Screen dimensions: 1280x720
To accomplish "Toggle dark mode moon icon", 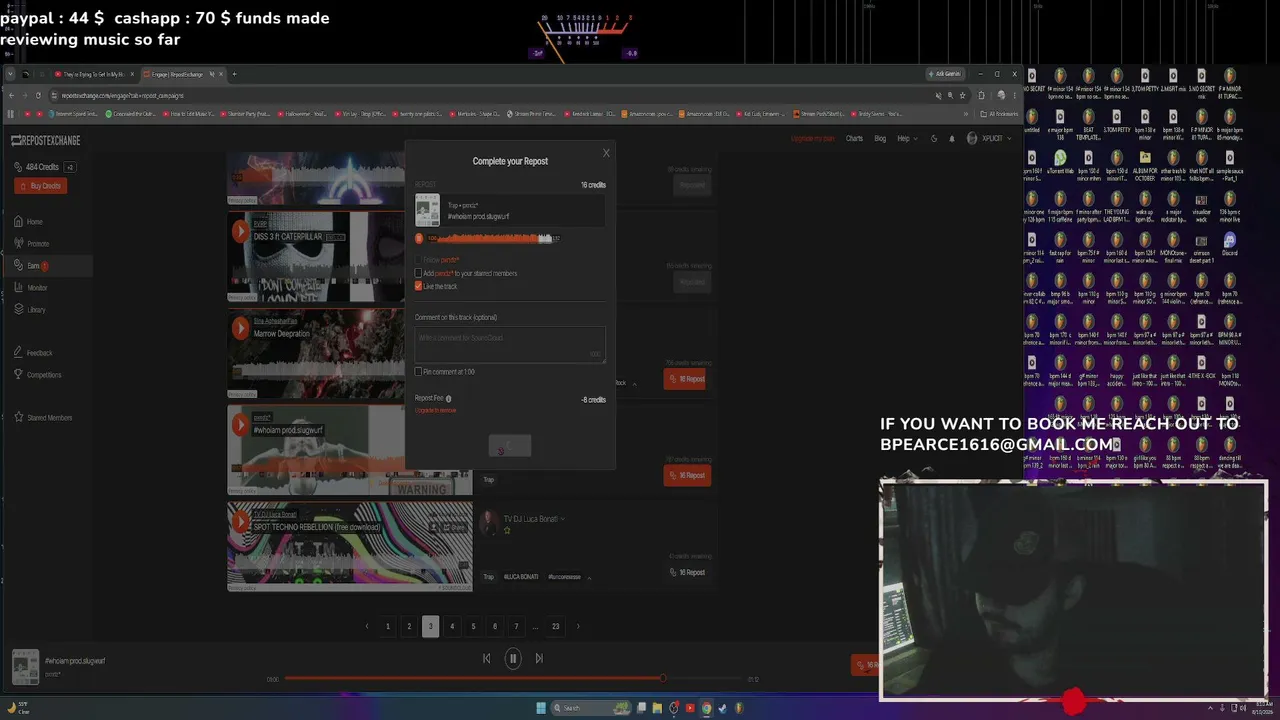I will click(x=934, y=139).
